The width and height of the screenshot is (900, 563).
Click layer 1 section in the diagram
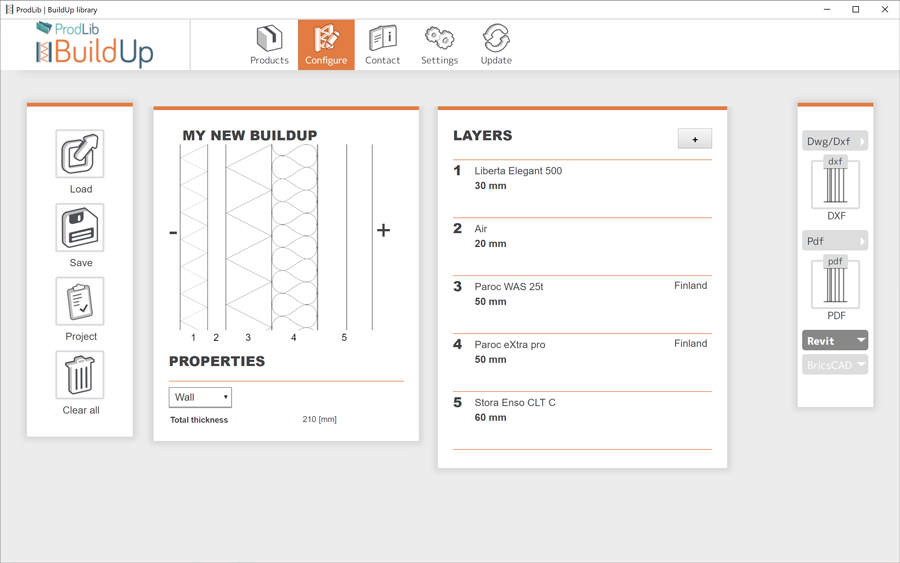tap(193, 237)
